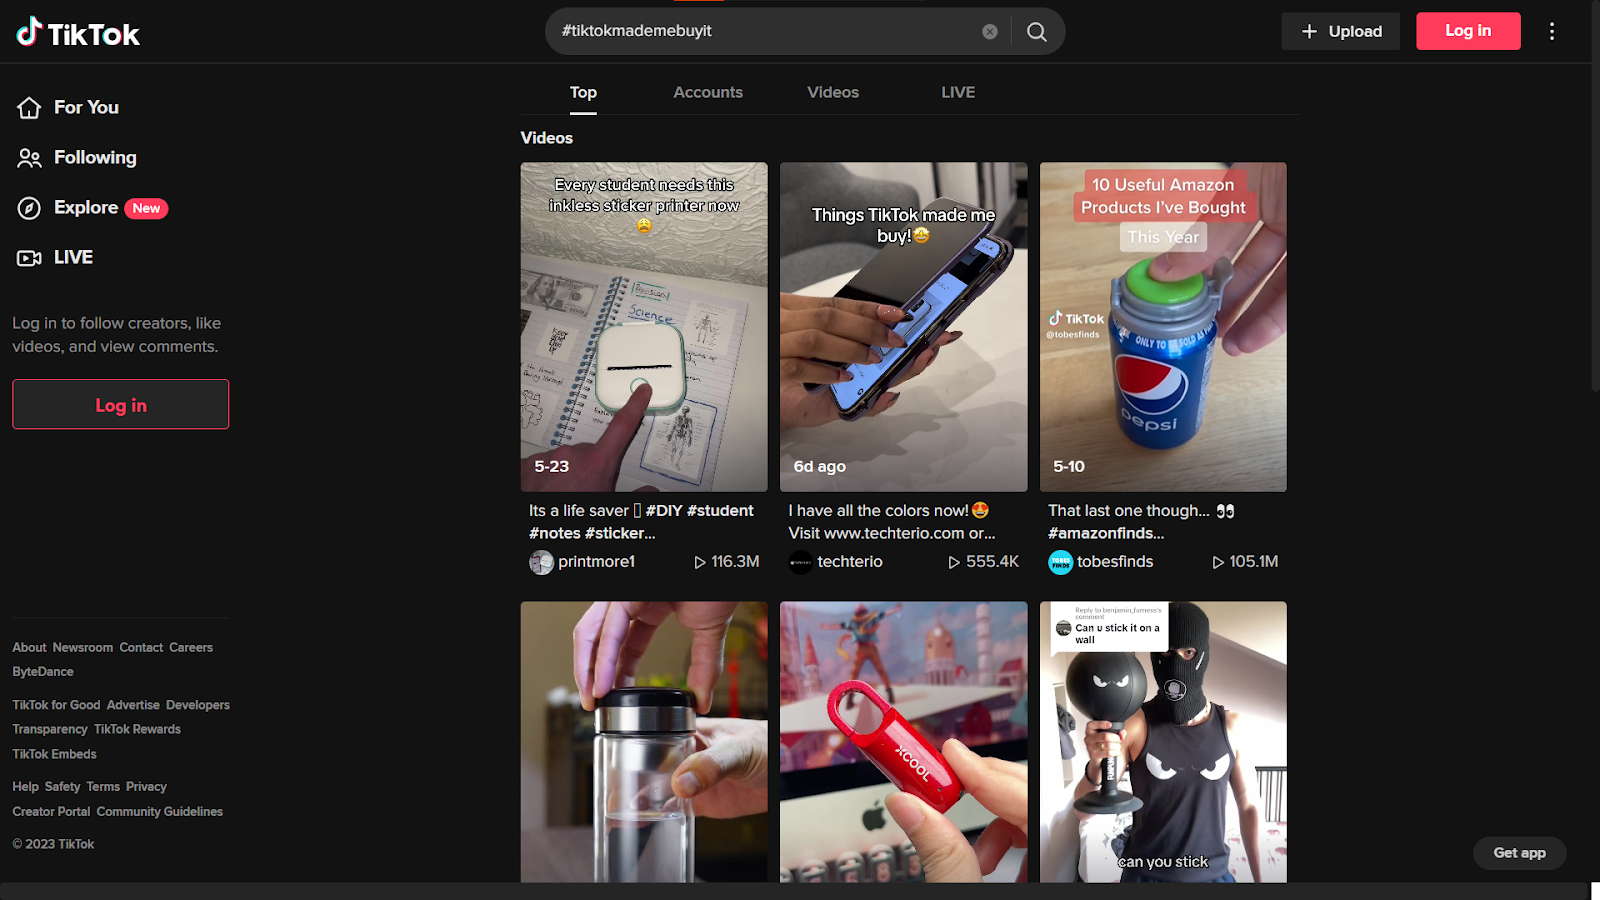Open the Terms footer link
Image resolution: width=1600 pixels, height=900 pixels.
103,787
